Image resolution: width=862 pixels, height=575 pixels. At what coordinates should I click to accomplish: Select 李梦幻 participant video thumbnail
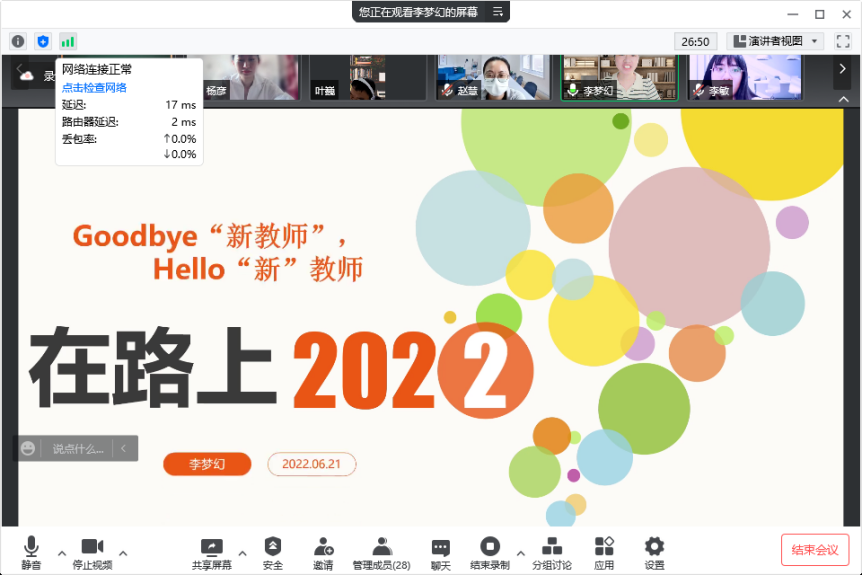pos(619,77)
